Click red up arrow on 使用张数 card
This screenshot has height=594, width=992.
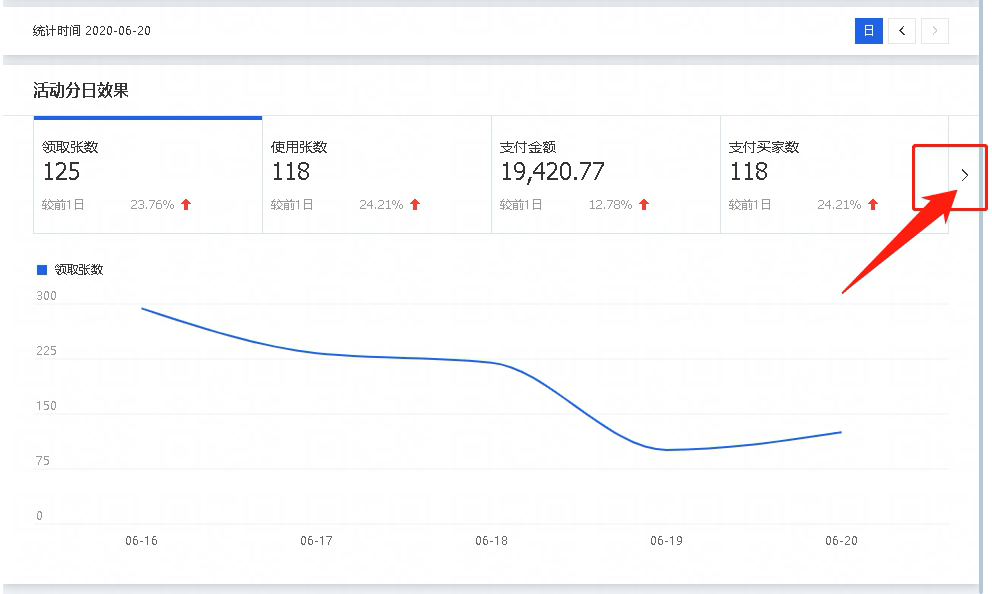pyautogui.click(x=415, y=205)
